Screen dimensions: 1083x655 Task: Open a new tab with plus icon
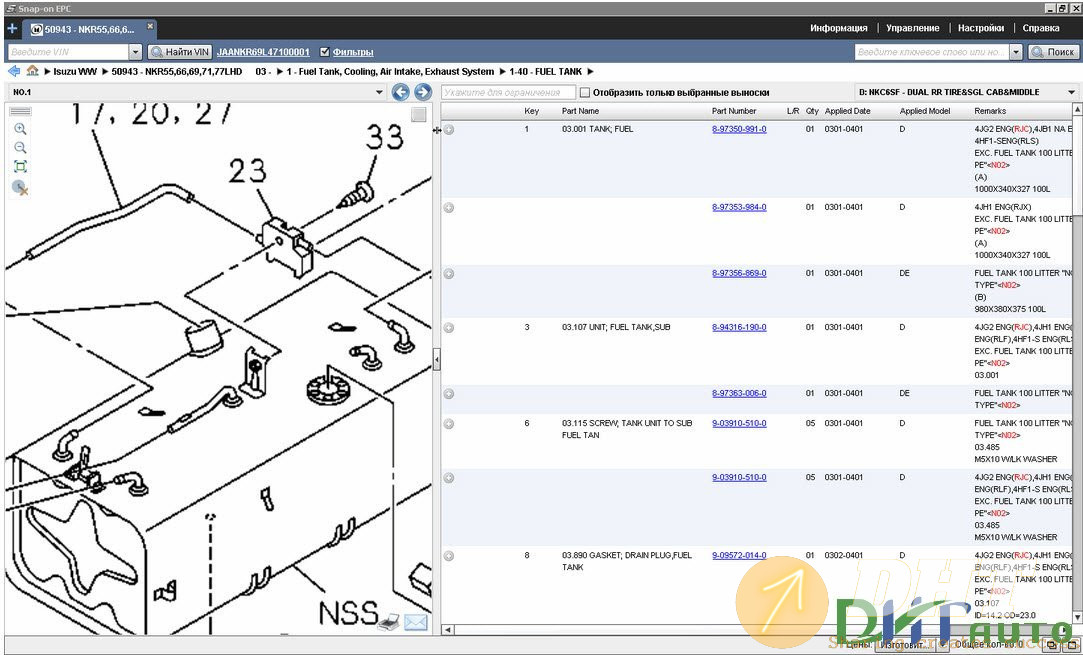[12, 29]
